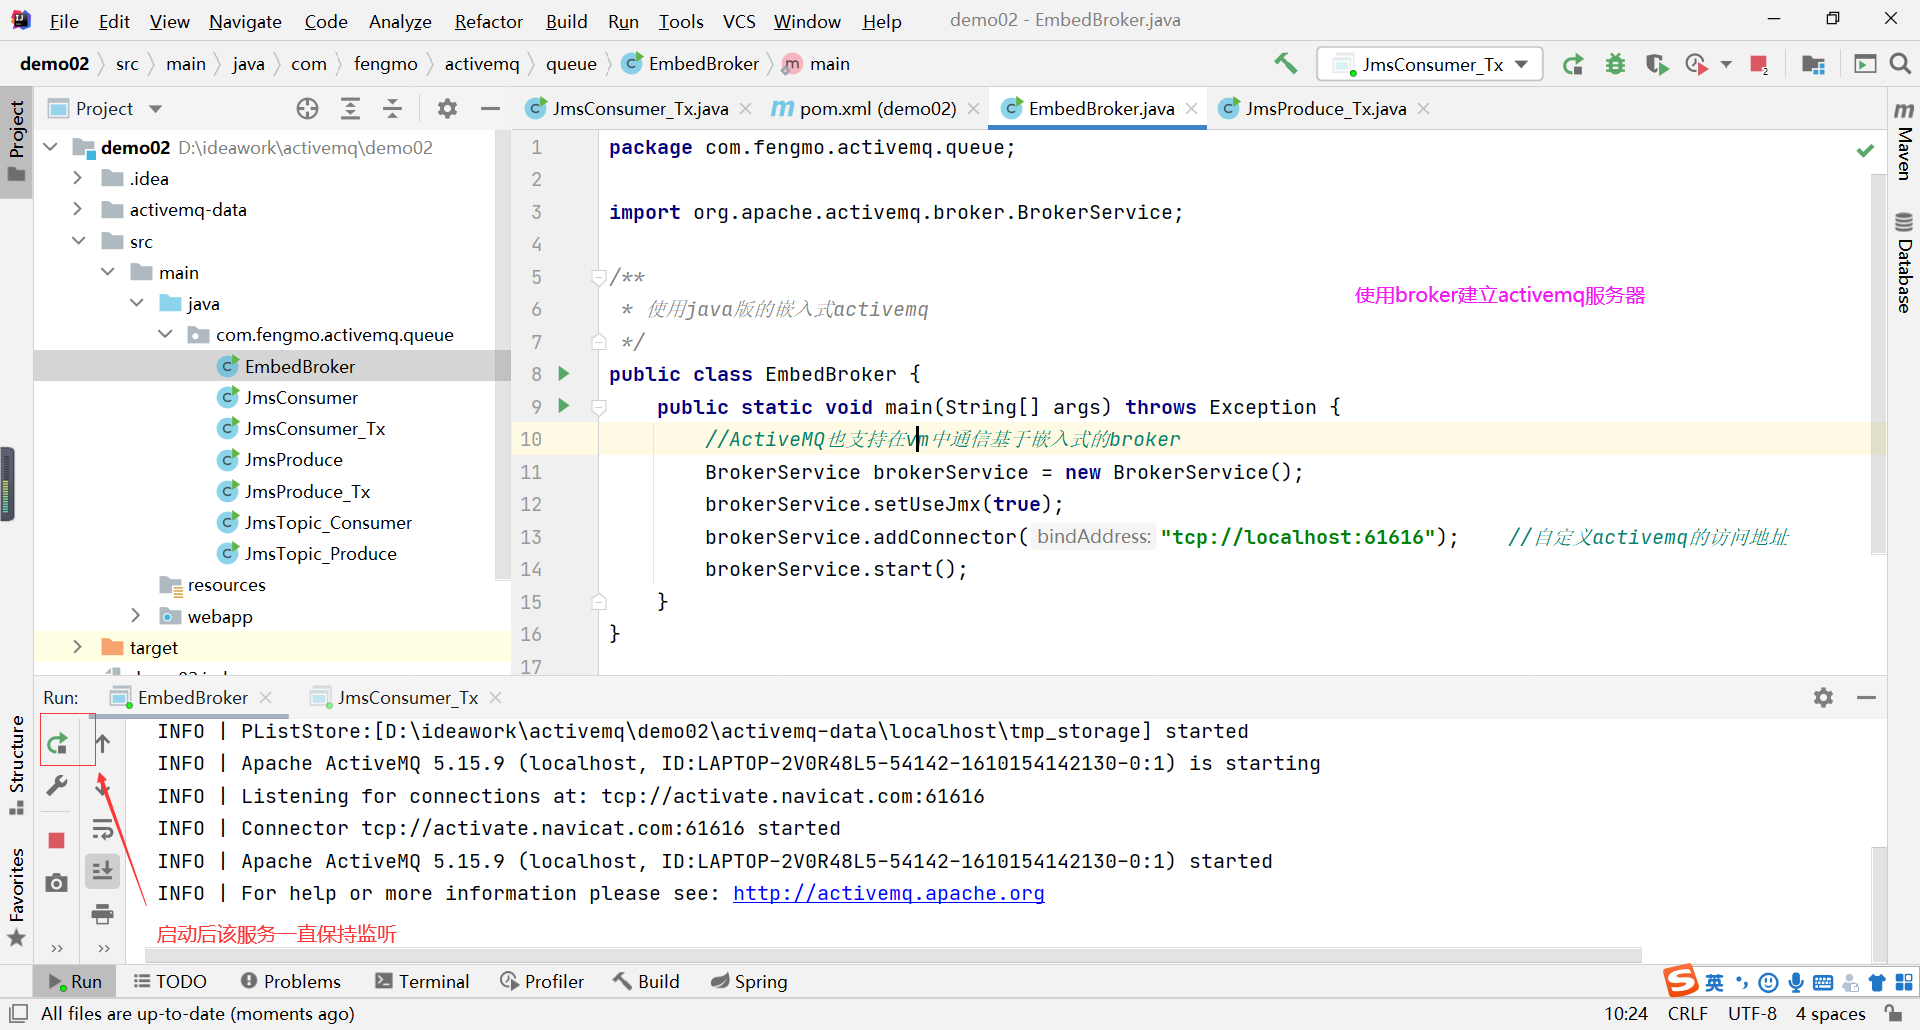Click the green inspection checkmark
Screen dimensions: 1920x1030
1865,150
